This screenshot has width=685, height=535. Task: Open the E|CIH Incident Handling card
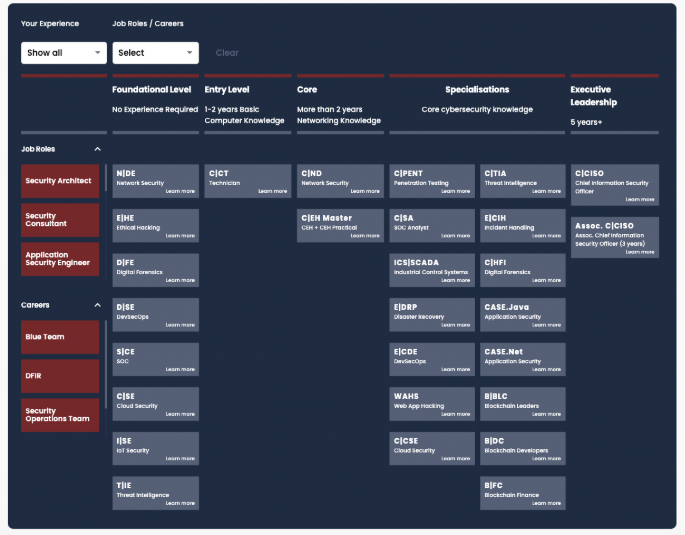[x=523, y=225]
